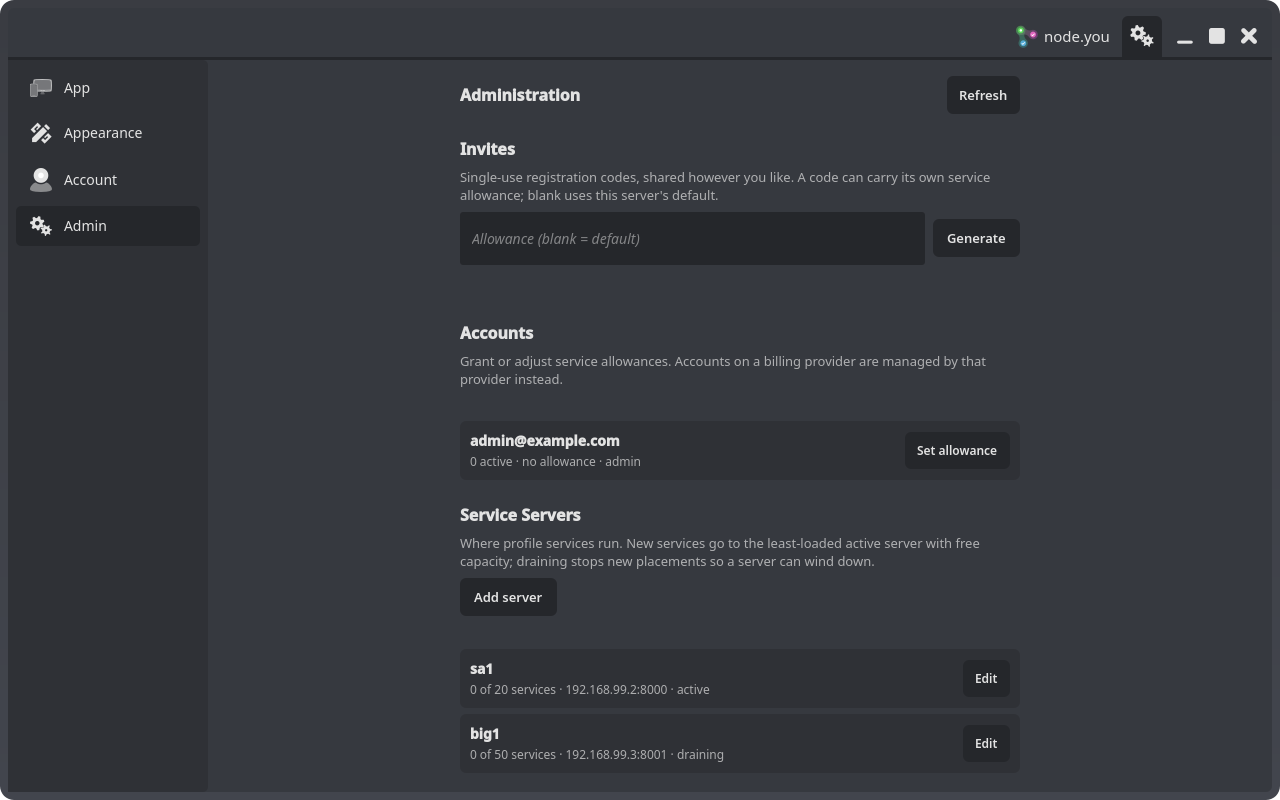Add a new service server

tap(508, 597)
